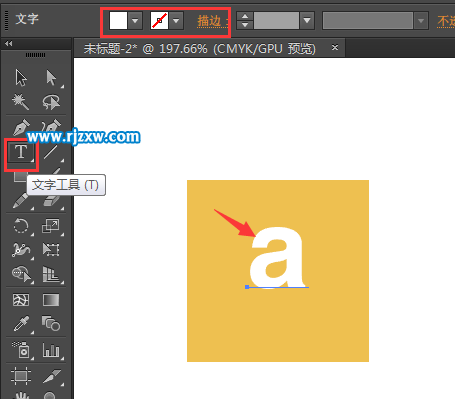This screenshot has height=399, width=455.
Task: Increase stroke weight with up stepper
Action: click(x=245, y=16)
